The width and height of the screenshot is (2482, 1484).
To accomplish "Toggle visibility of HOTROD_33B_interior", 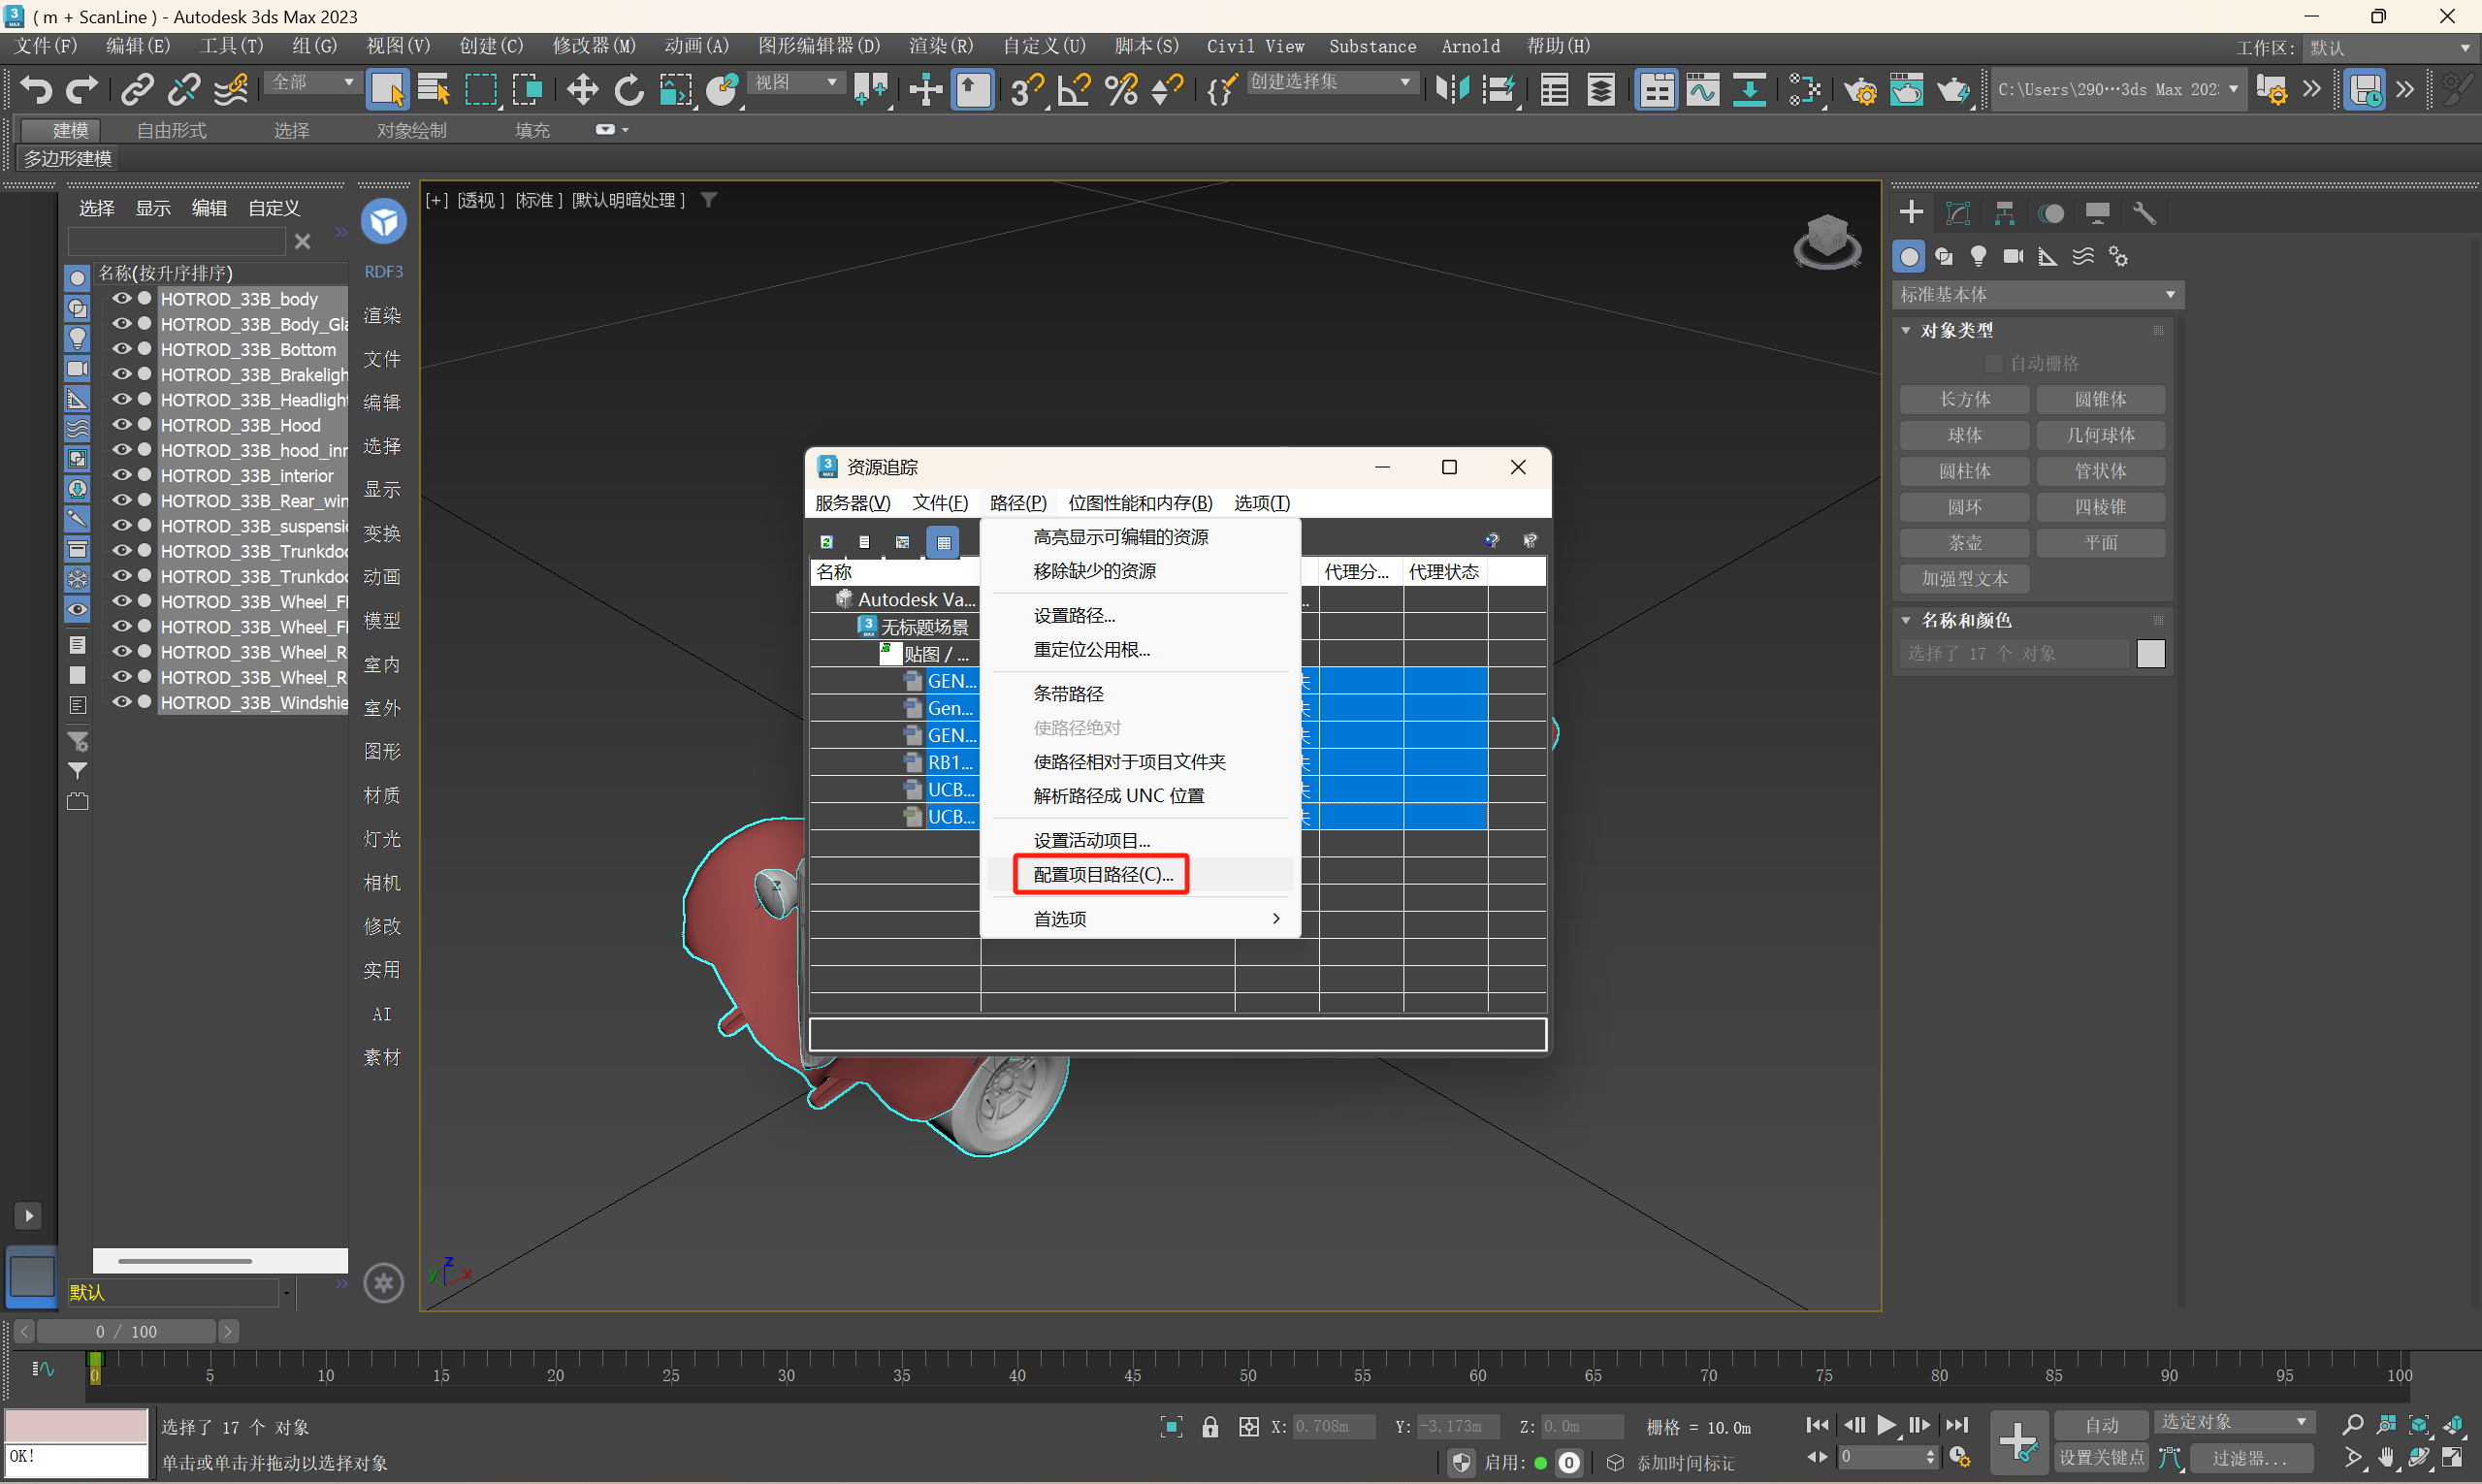I will pyautogui.click(x=122, y=475).
